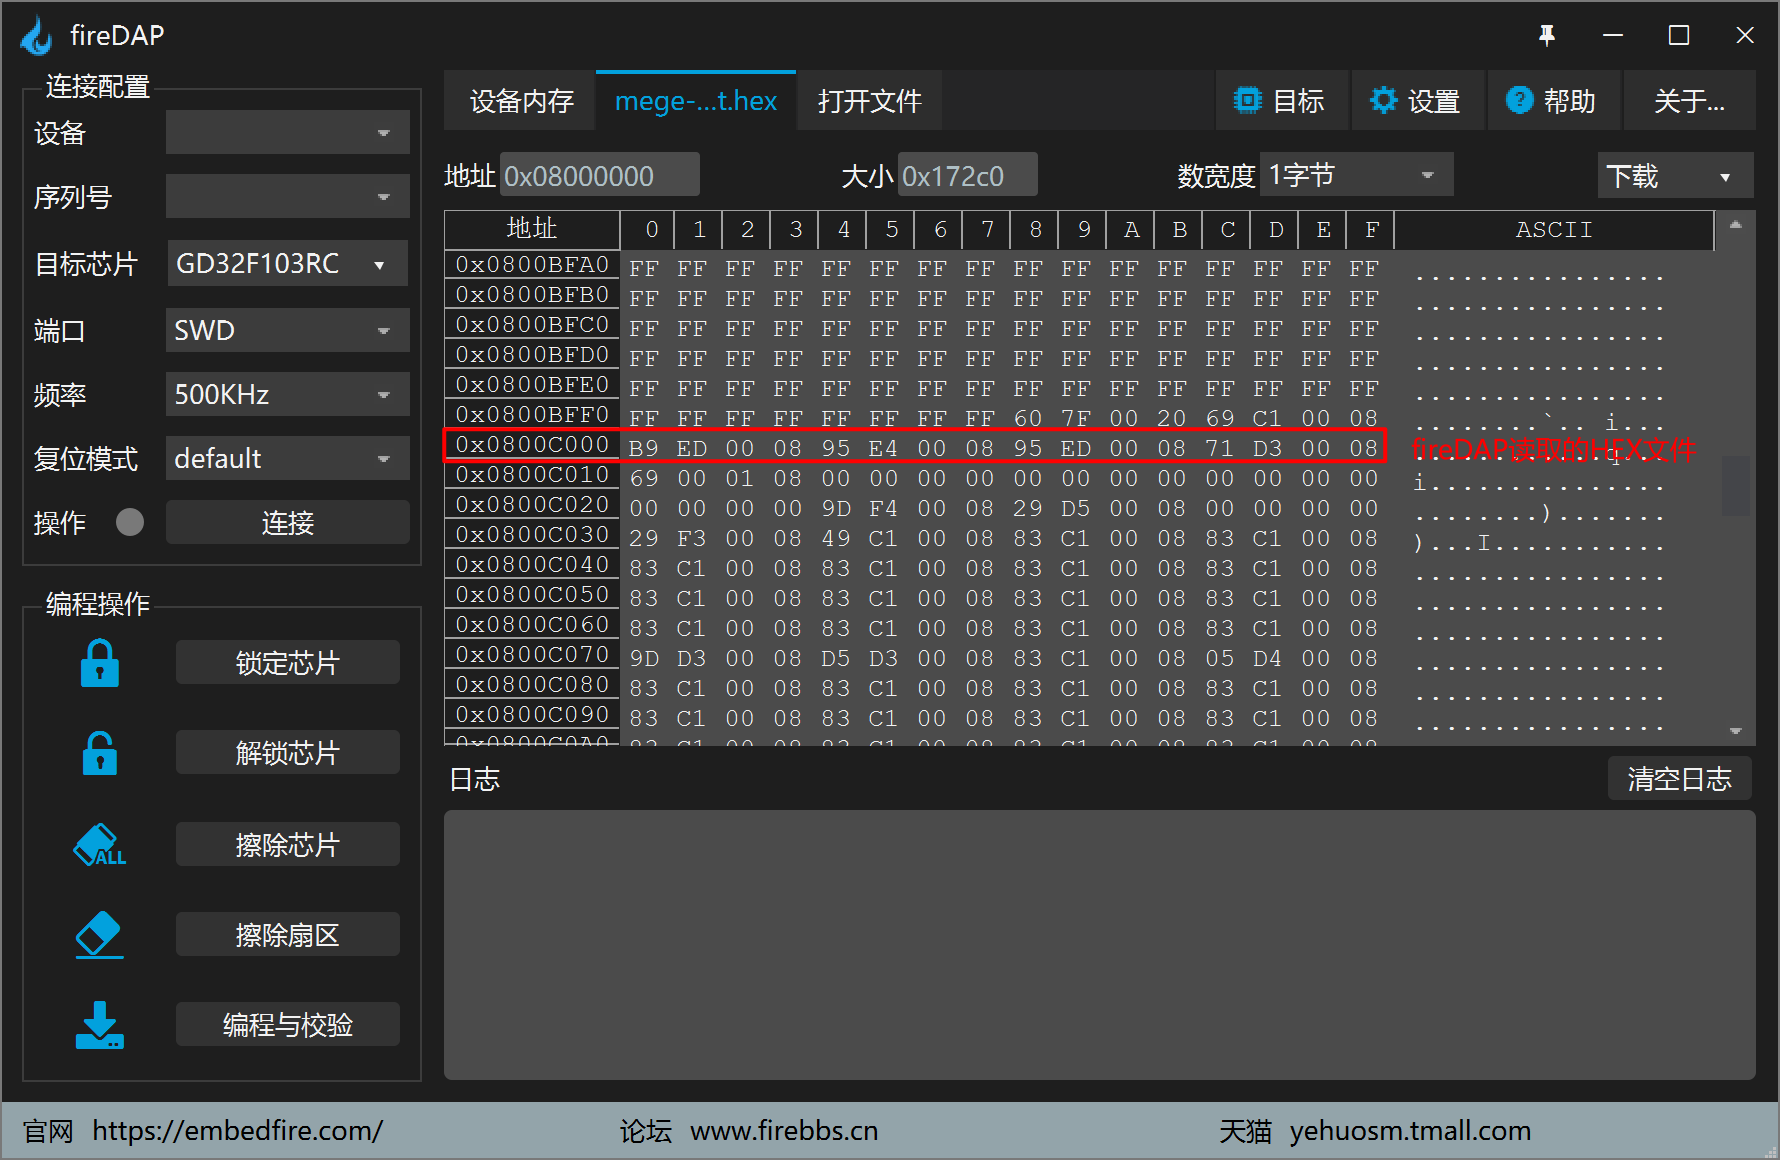1780x1160 pixels.
Task: Open the SWD port dropdown
Action: click(288, 330)
